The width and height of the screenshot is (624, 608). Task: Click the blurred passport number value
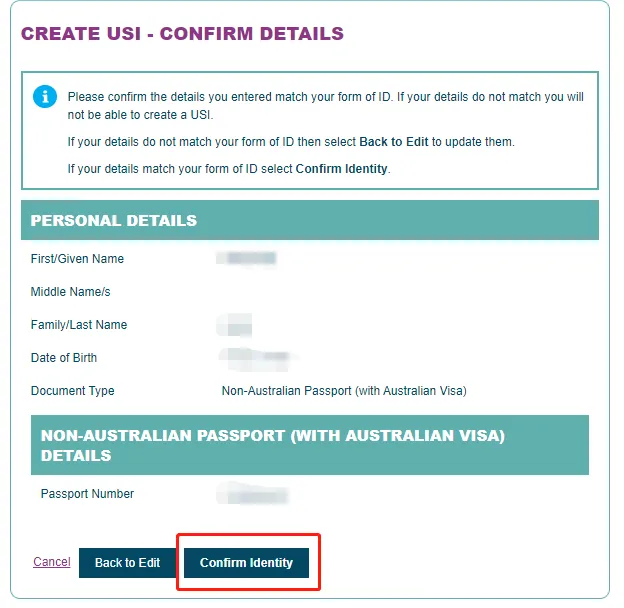(x=255, y=494)
